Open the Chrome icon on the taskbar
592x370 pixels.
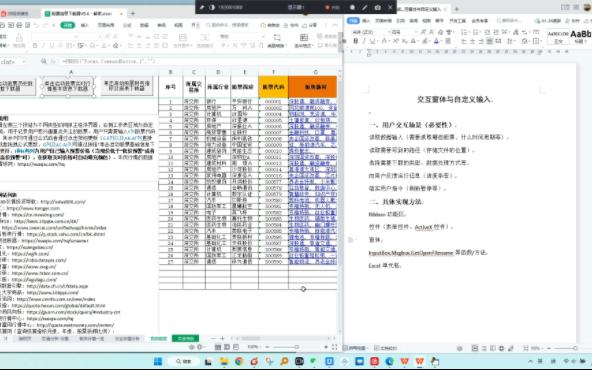(x=239, y=361)
